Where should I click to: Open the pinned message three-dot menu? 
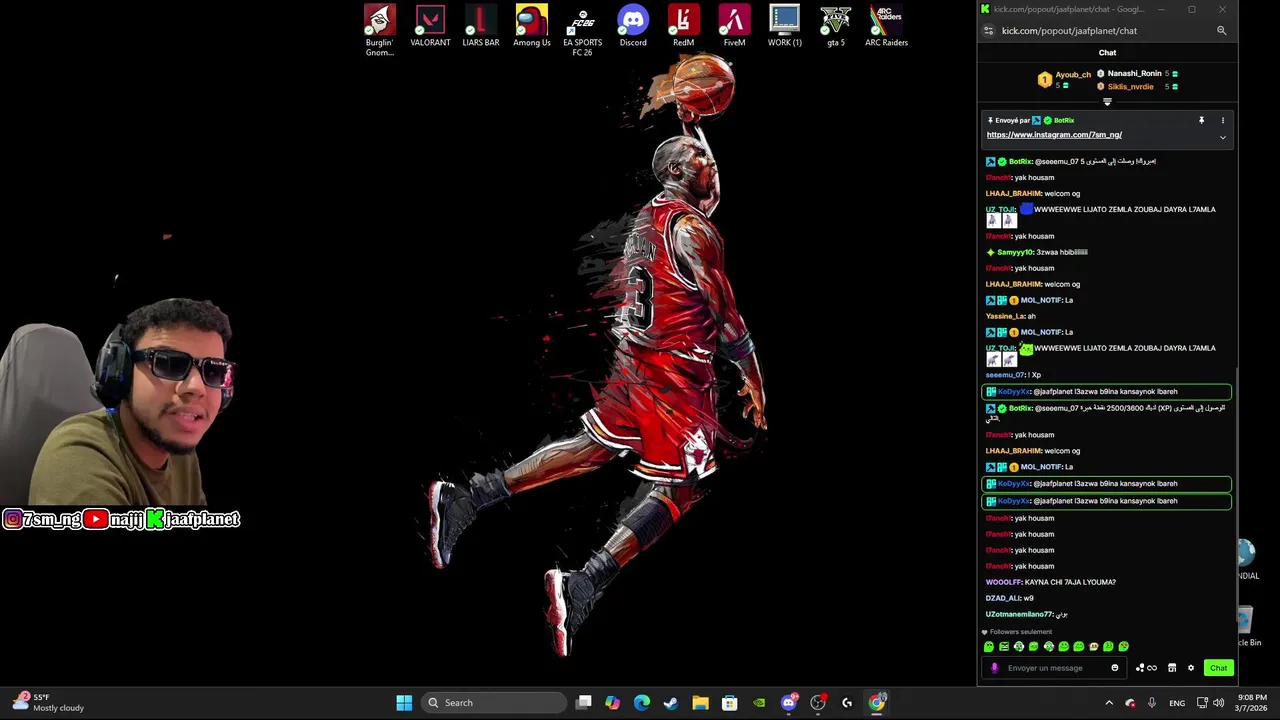pos(1222,120)
